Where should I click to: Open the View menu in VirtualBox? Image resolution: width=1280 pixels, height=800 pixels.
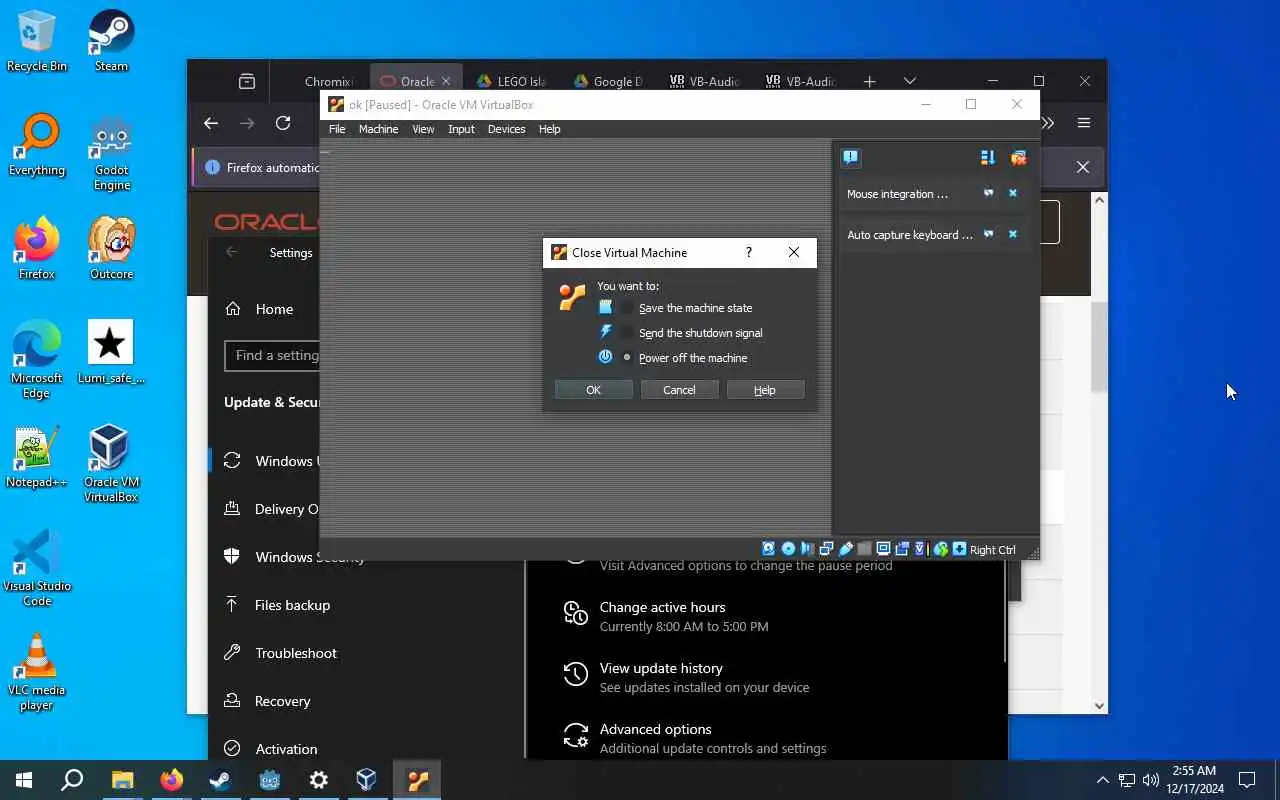[x=423, y=129]
